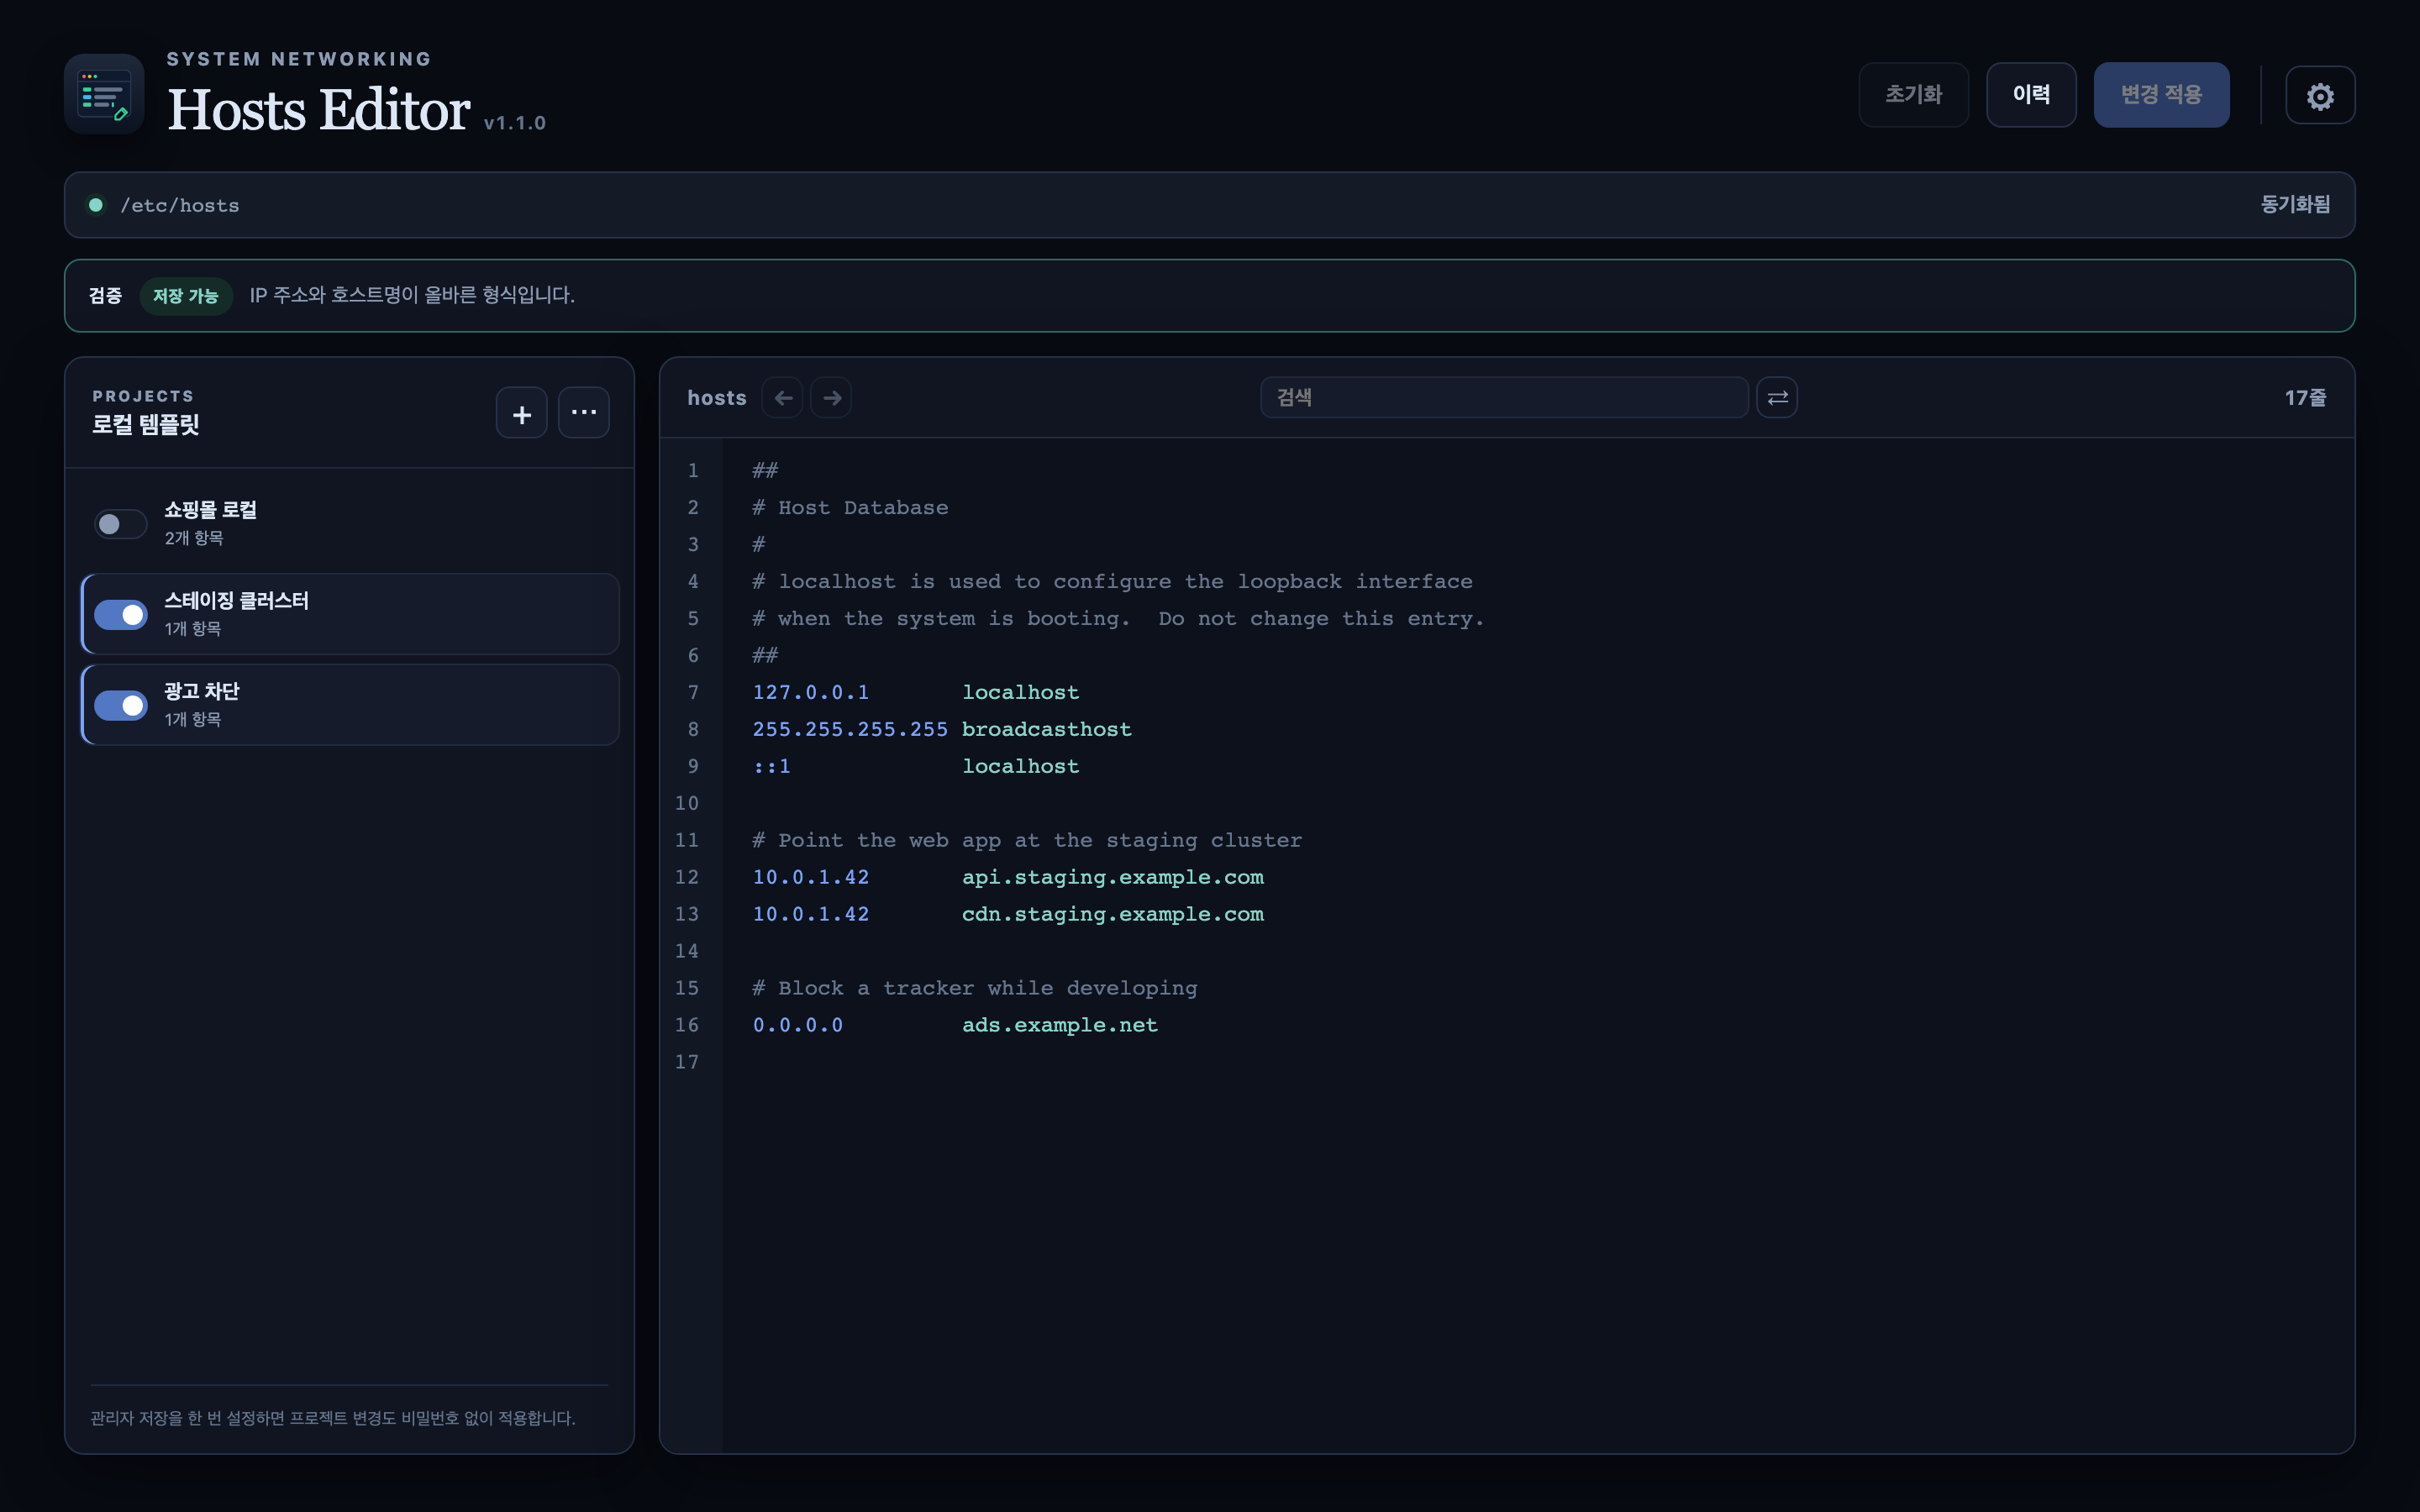Open the settings gear icon
Image resolution: width=2420 pixels, height=1512 pixels.
point(2320,96)
